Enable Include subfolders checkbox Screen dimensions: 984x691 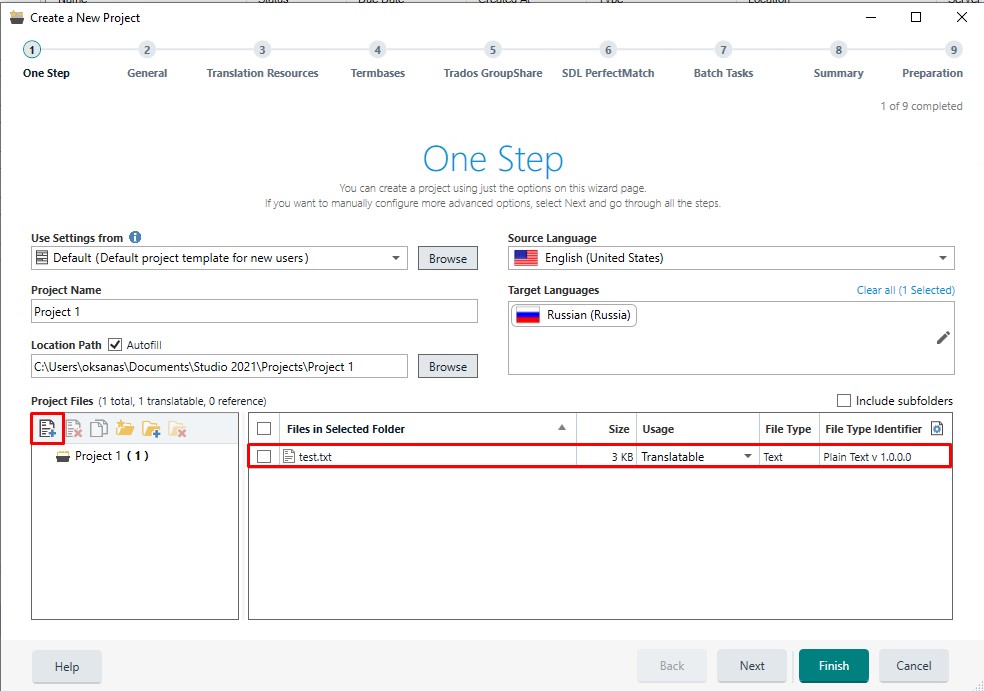(843, 400)
